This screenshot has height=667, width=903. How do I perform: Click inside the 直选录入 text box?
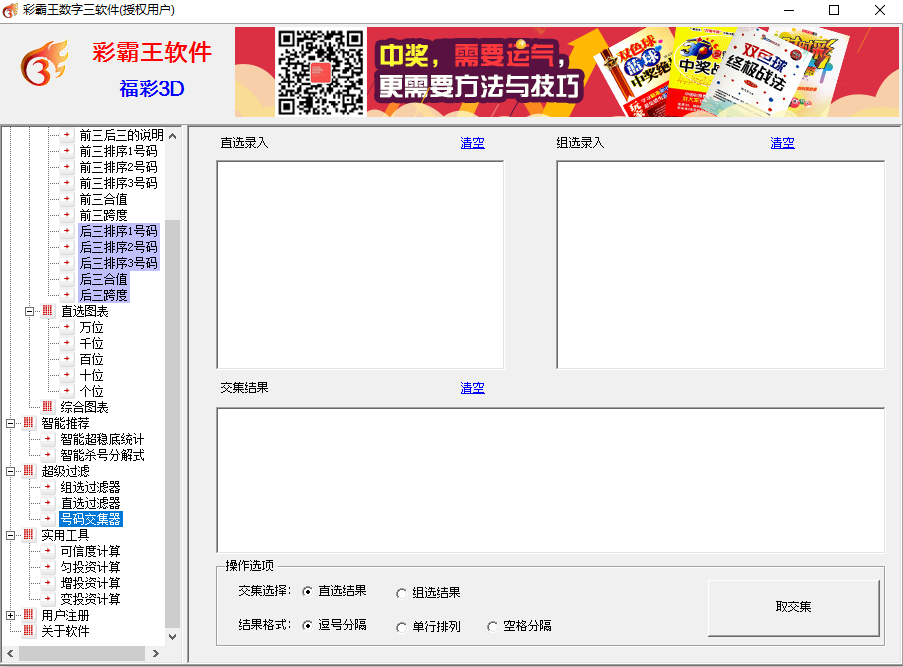point(360,265)
